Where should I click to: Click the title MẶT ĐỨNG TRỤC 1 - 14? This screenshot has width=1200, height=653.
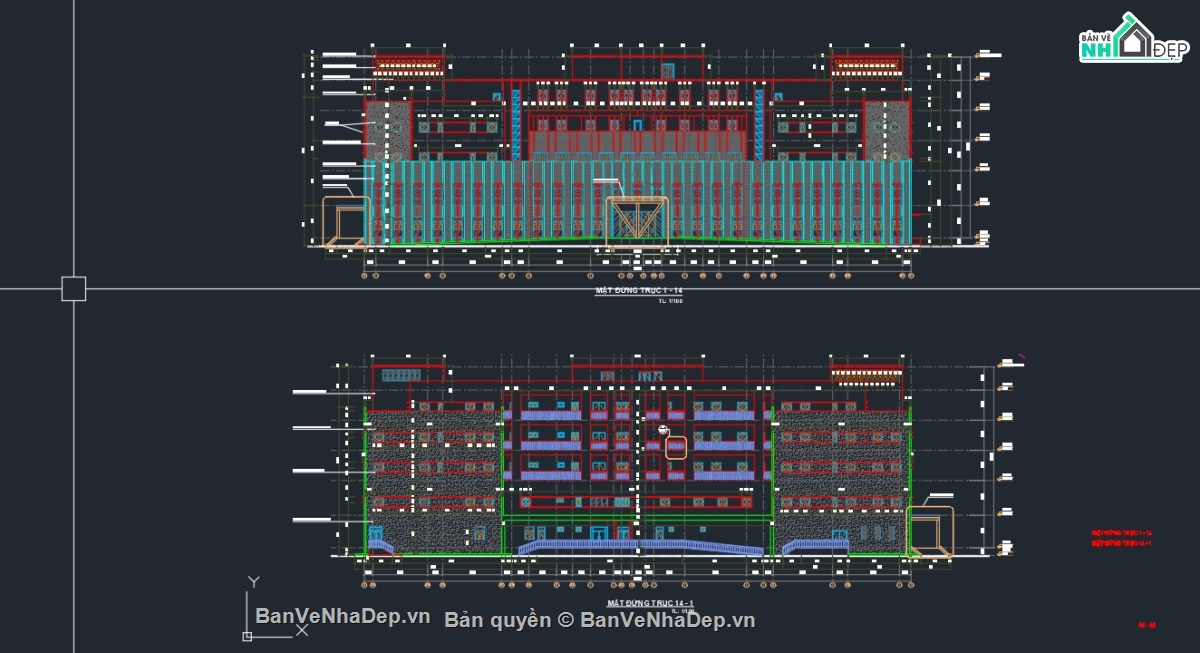click(639, 290)
